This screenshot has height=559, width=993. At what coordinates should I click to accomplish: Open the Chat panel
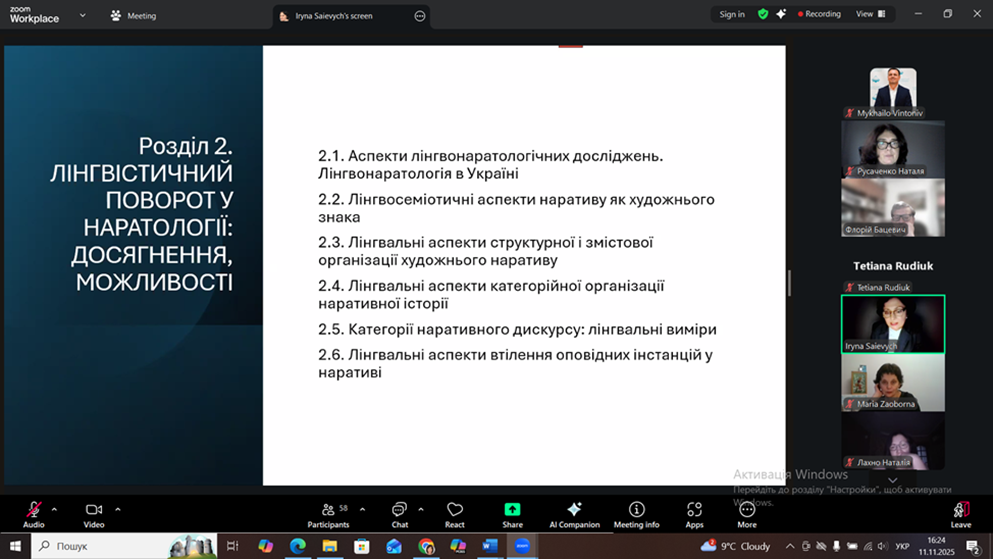pos(399,514)
